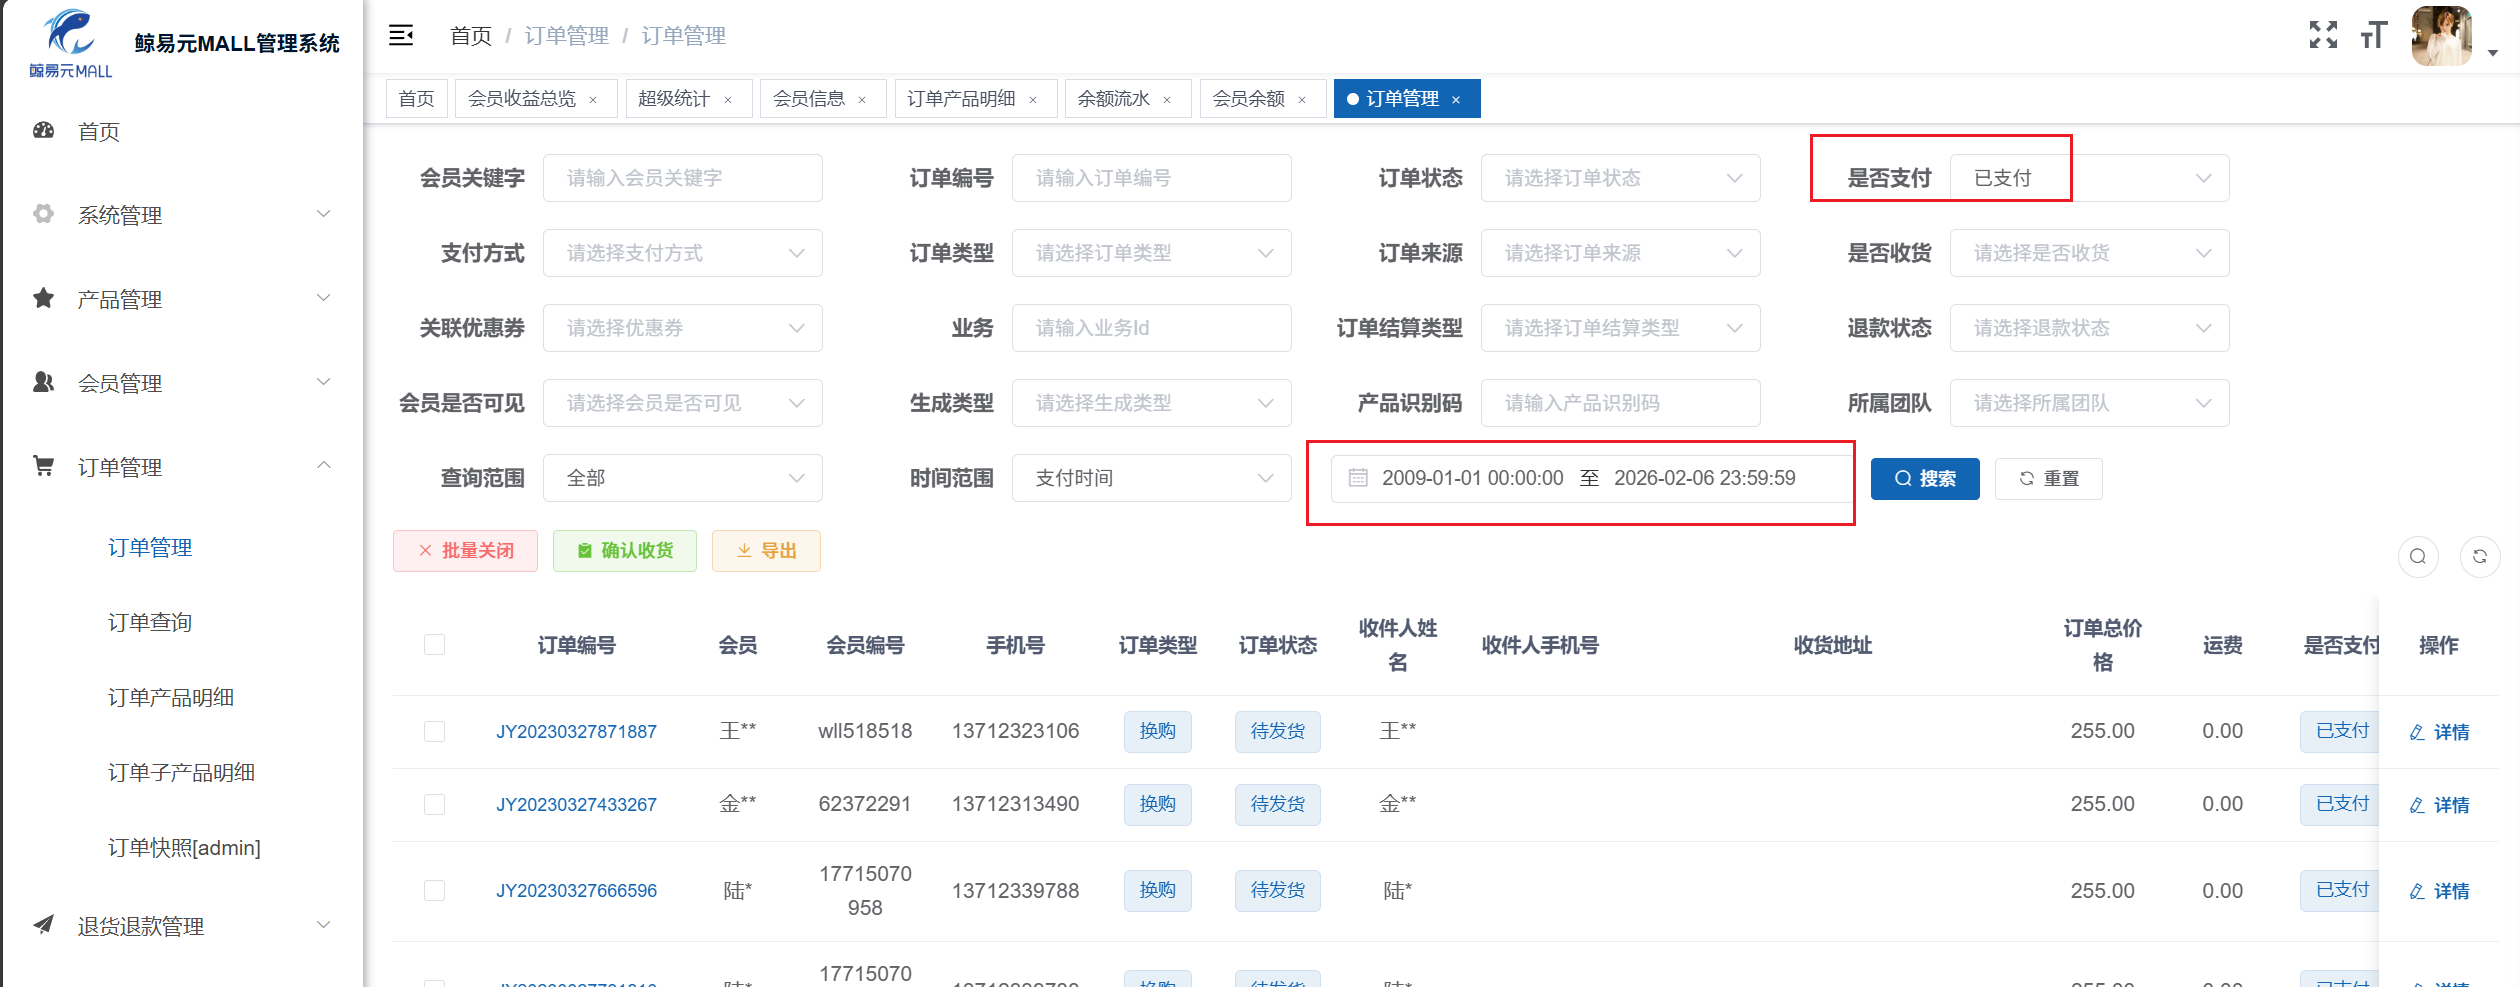Click the calendar icon in date range field
The height and width of the screenshot is (987, 2520).
tap(1358, 478)
